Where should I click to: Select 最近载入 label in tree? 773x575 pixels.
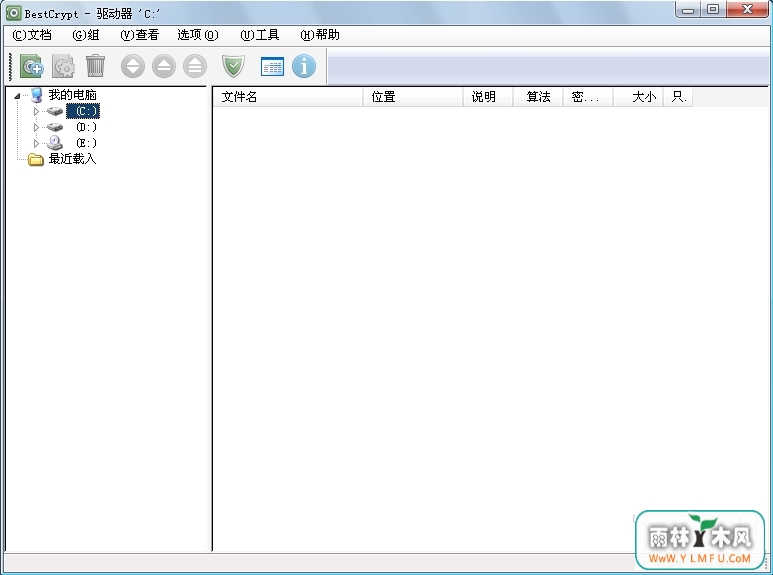[x=72, y=159]
